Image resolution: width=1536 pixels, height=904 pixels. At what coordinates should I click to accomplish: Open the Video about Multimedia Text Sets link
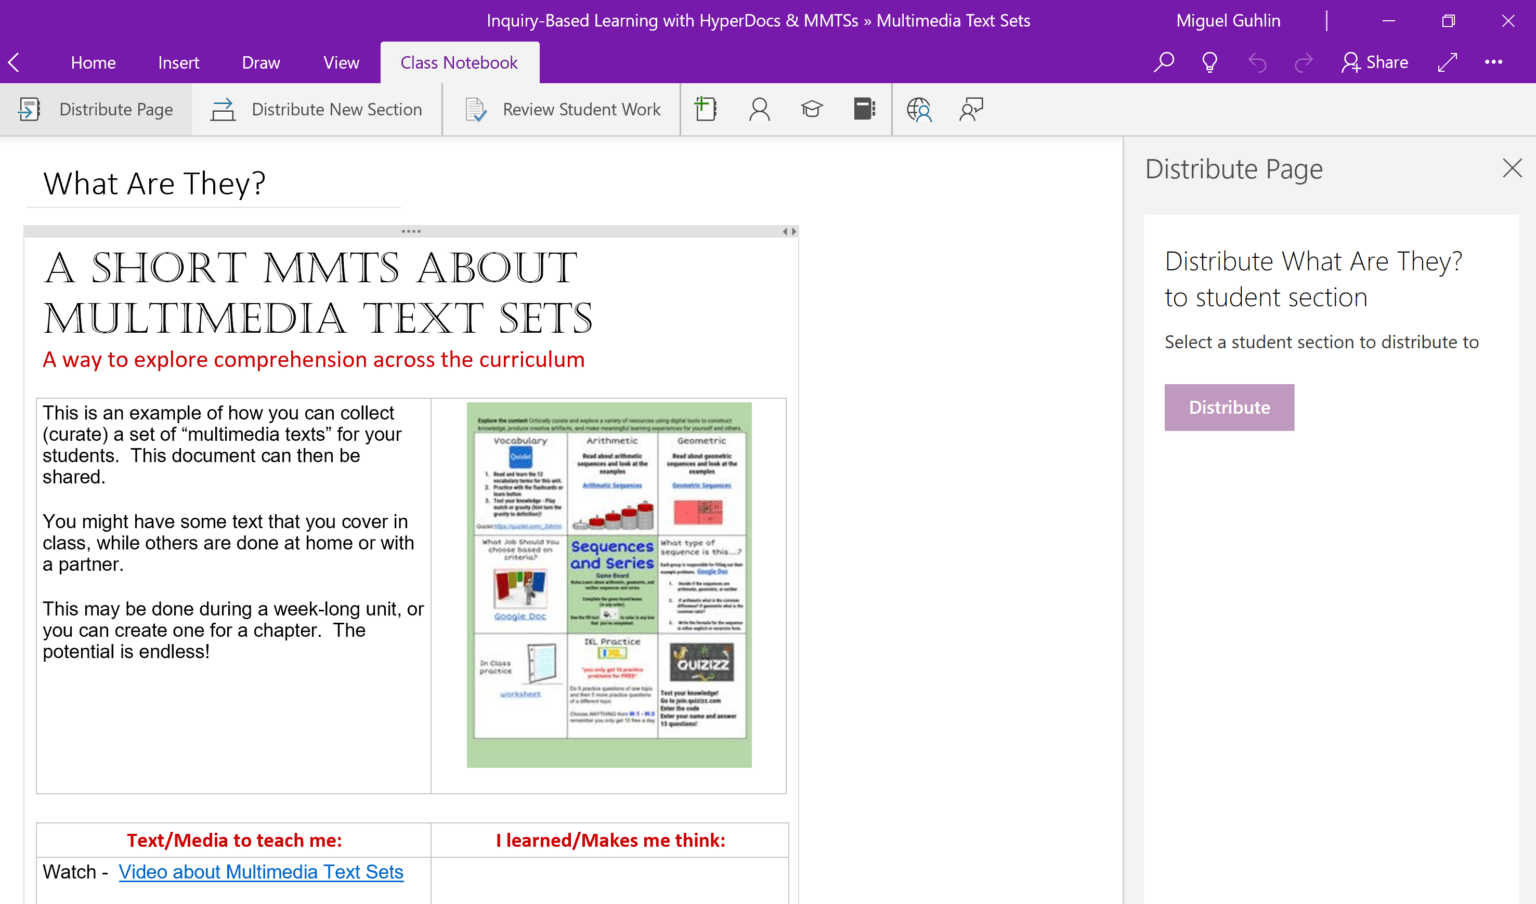[x=261, y=872]
